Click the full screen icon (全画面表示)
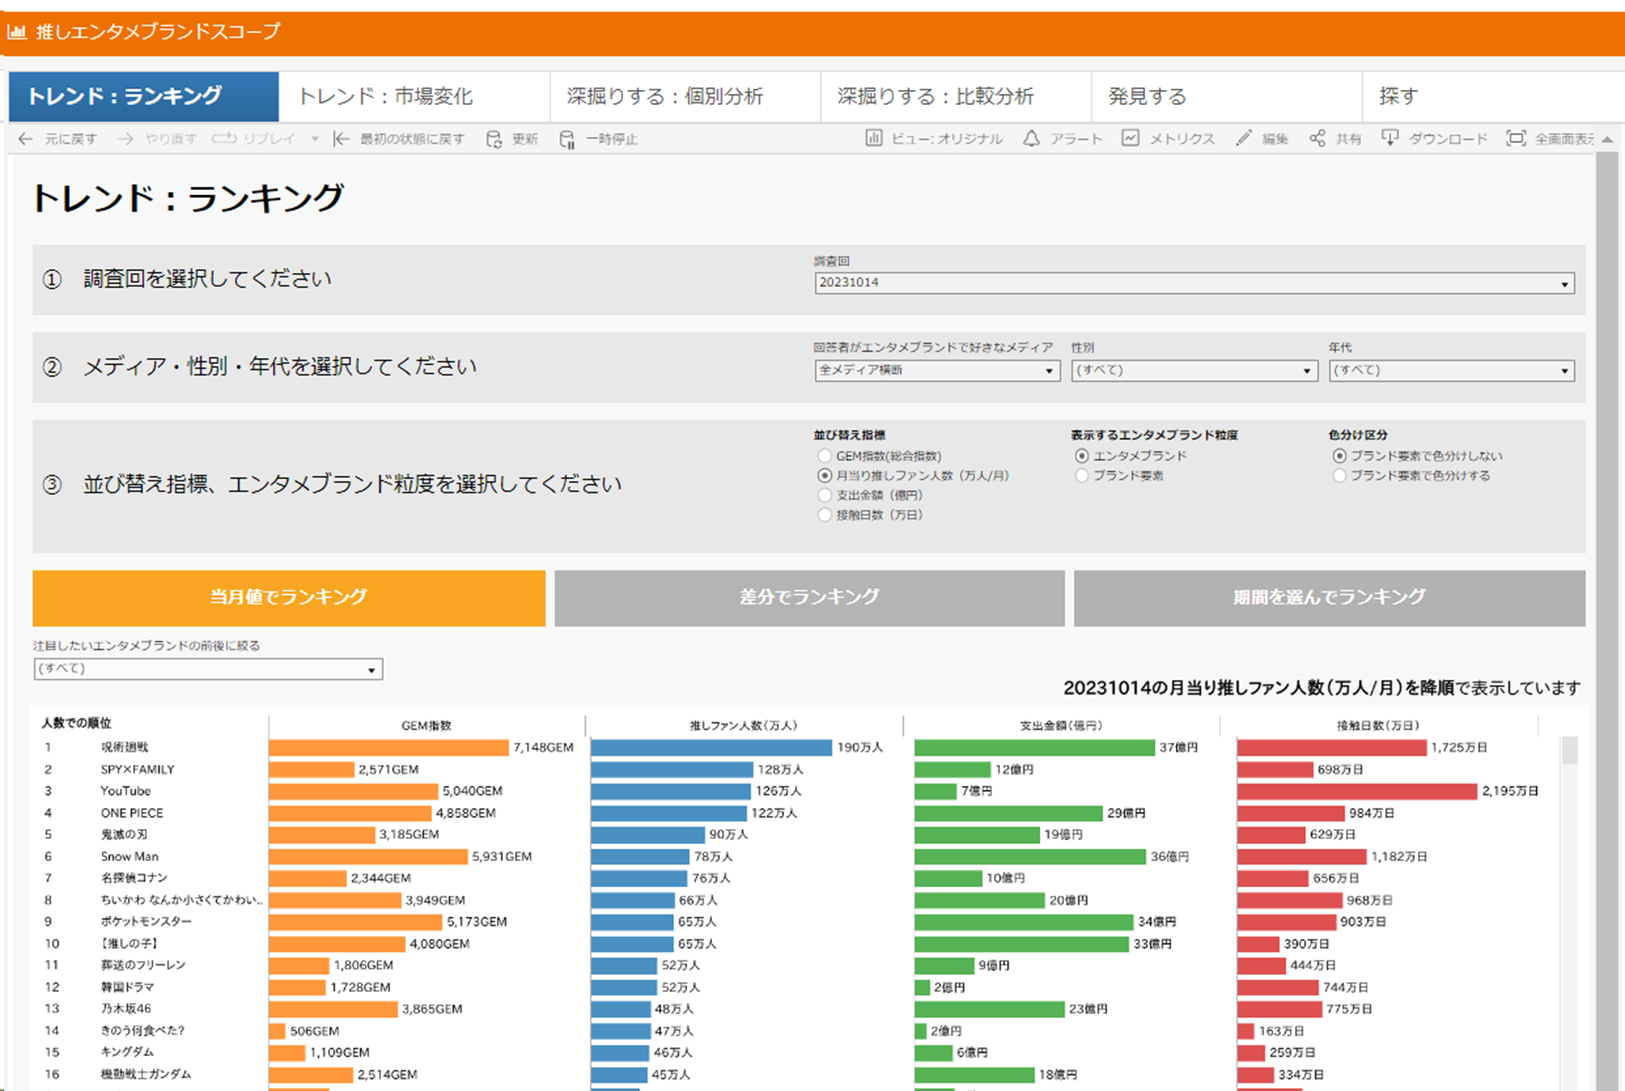The height and width of the screenshot is (1091, 1625). click(1516, 138)
